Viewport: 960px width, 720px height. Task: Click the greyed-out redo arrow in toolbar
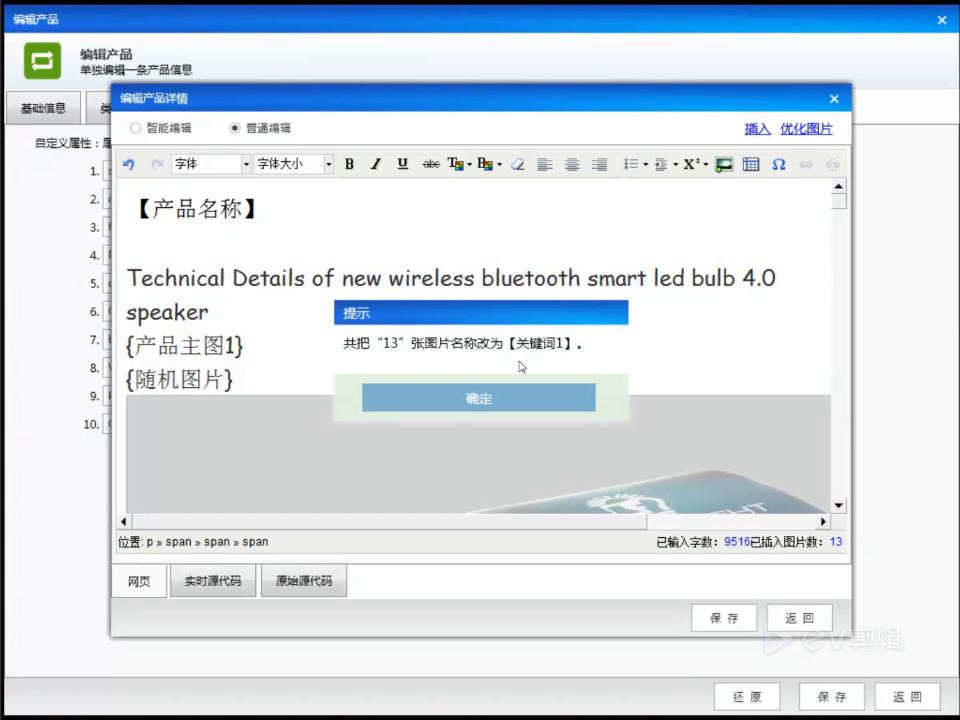click(157, 164)
